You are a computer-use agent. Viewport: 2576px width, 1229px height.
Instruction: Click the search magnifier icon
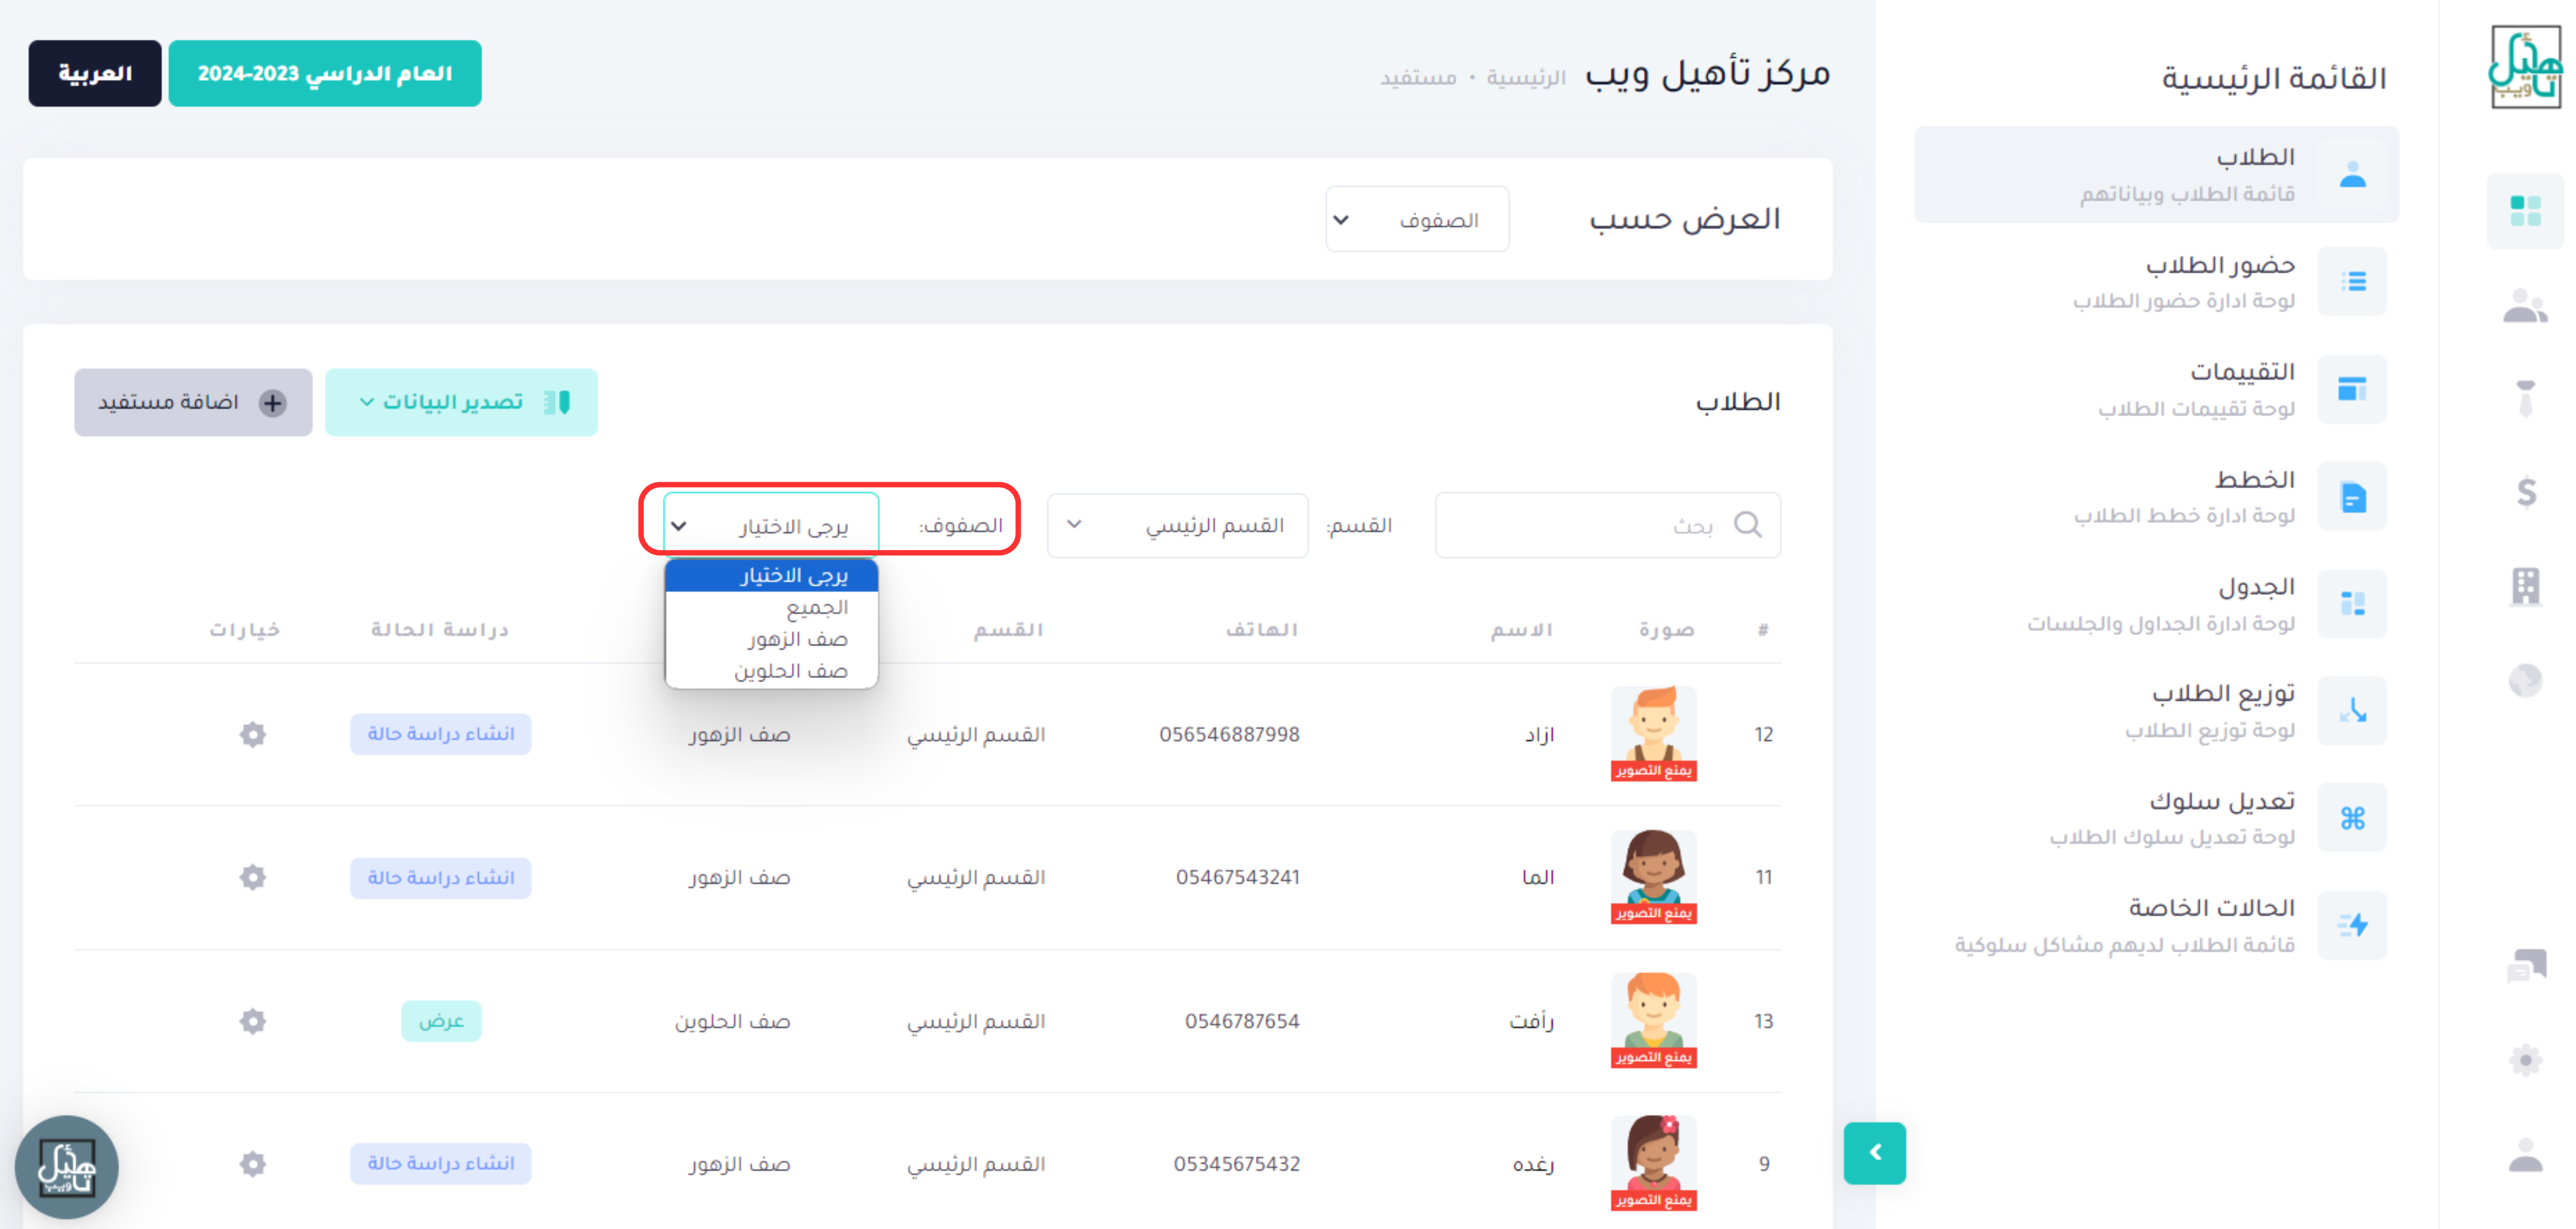click(x=1748, y=524)
